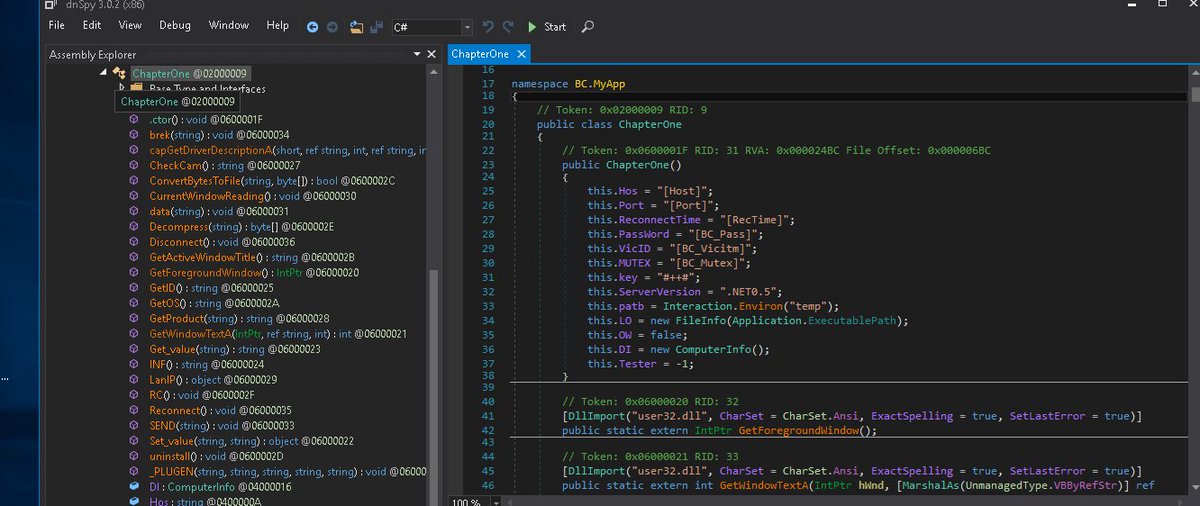
Task: Click the ChapterOne class icon in tree
Action: 119,74
